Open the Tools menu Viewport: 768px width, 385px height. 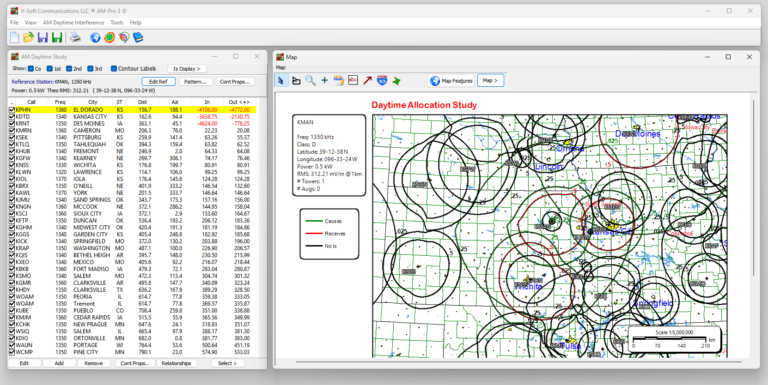coord(117,23)
